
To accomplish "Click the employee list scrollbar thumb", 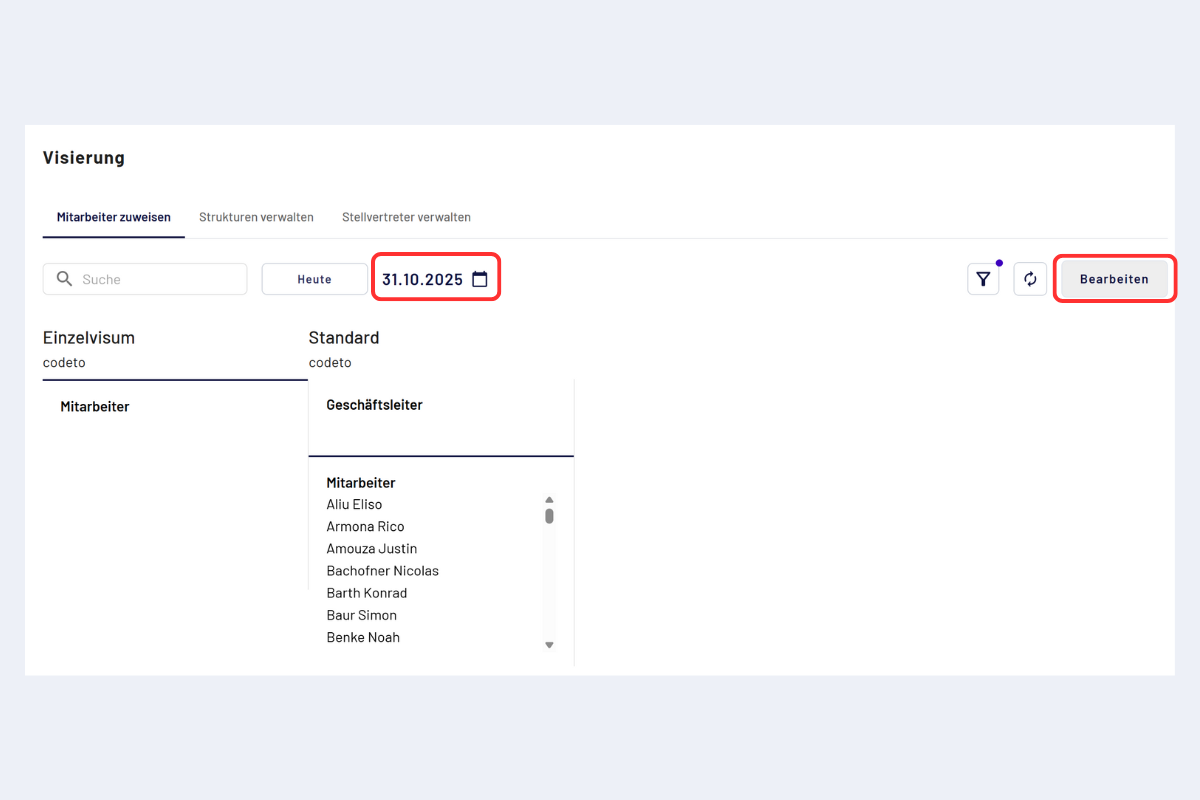I will 549,516.
